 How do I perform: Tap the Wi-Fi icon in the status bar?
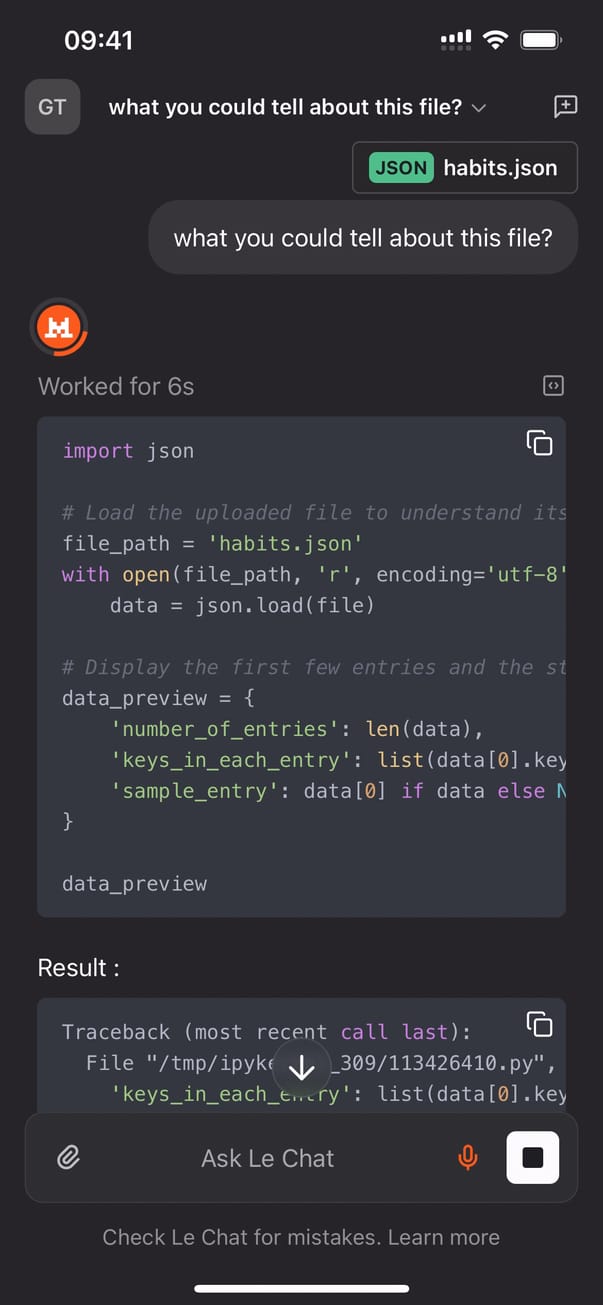tap(495, 40)
